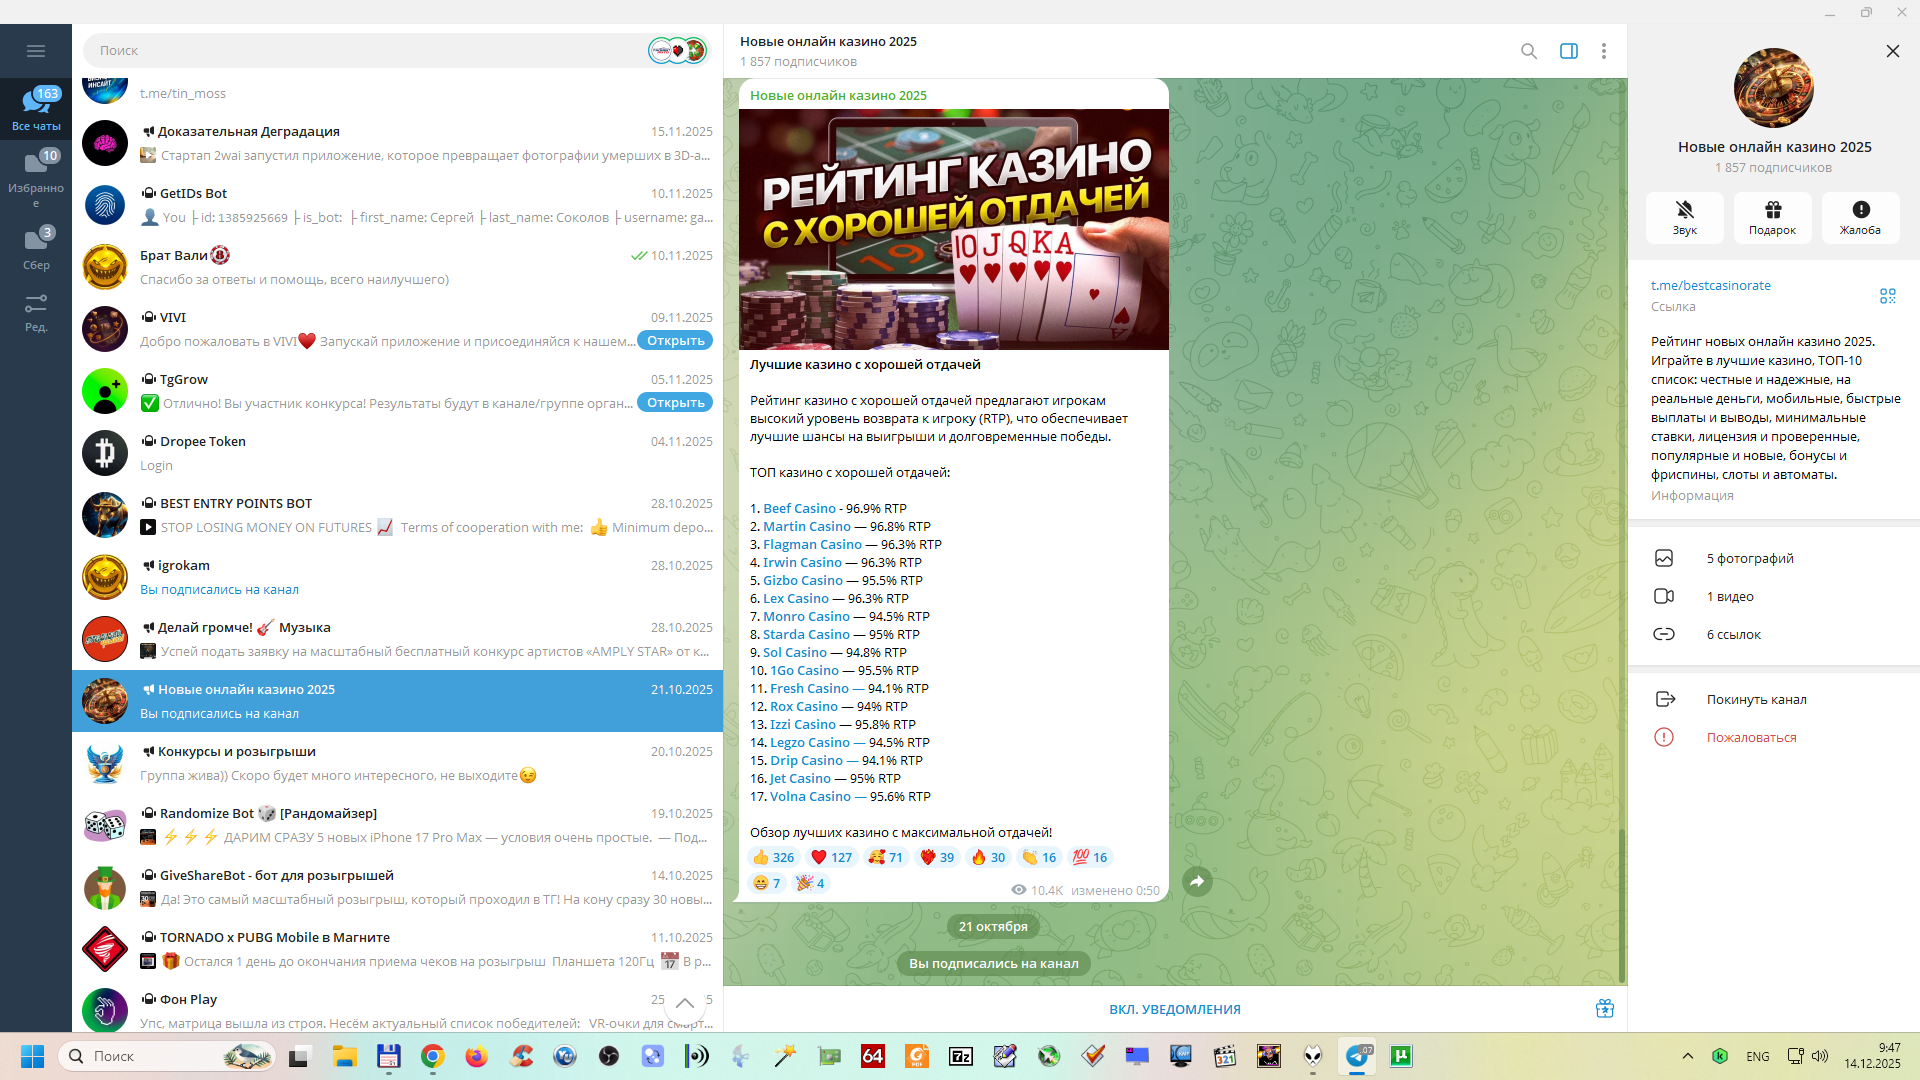This screenshot has width=1920, height=1080.
Task: Show hidden system tray icons
Action: click(1687, 1056)
